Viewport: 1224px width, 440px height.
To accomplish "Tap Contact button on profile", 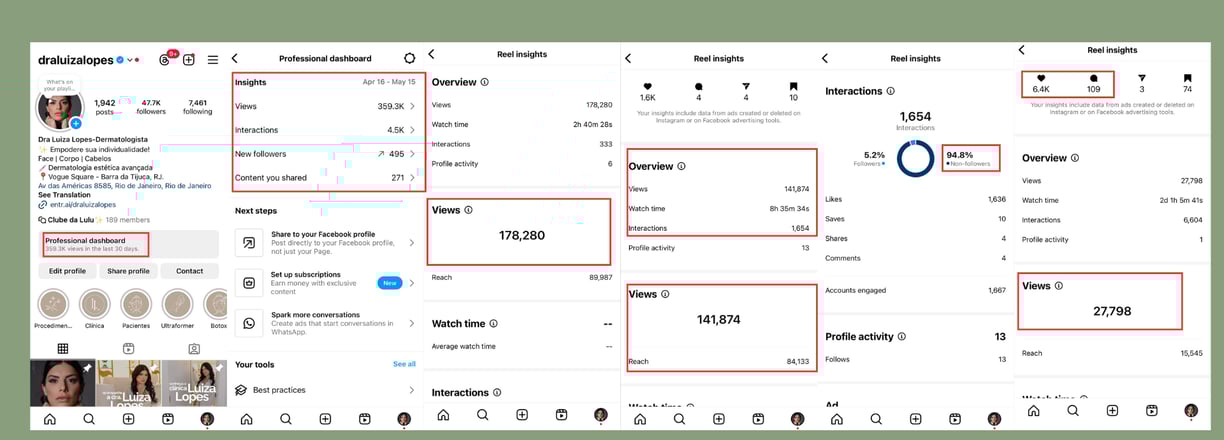I will (x=189, y=271).
